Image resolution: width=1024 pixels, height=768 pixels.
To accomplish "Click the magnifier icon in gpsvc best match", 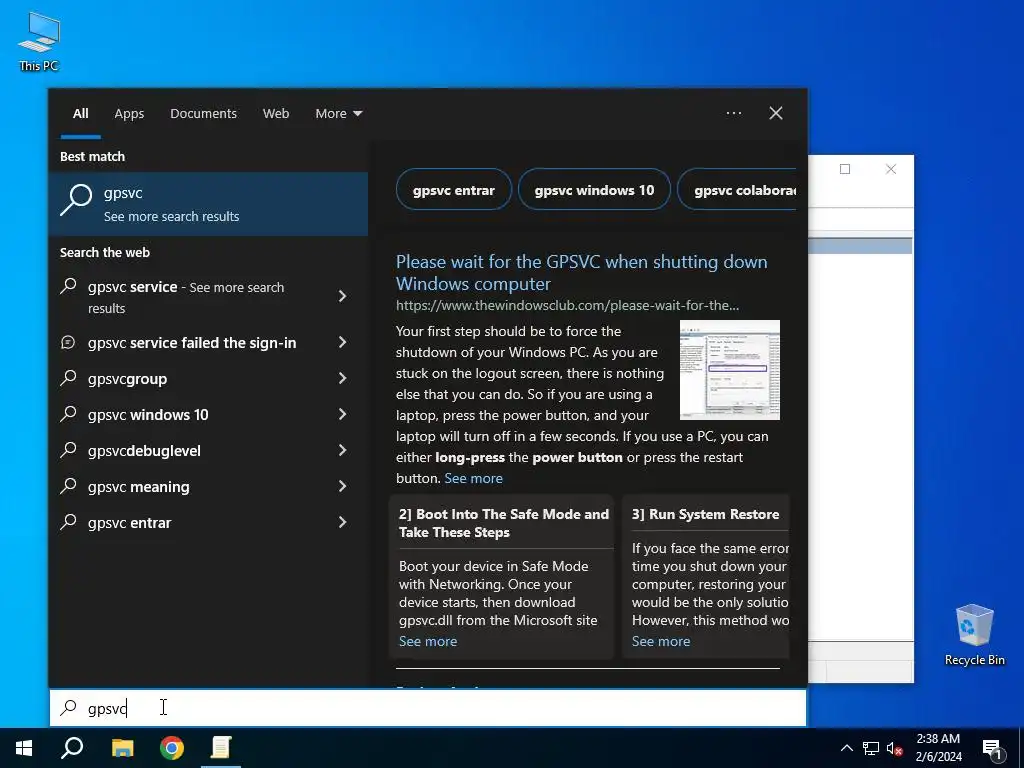I will (x=76, y=200).
